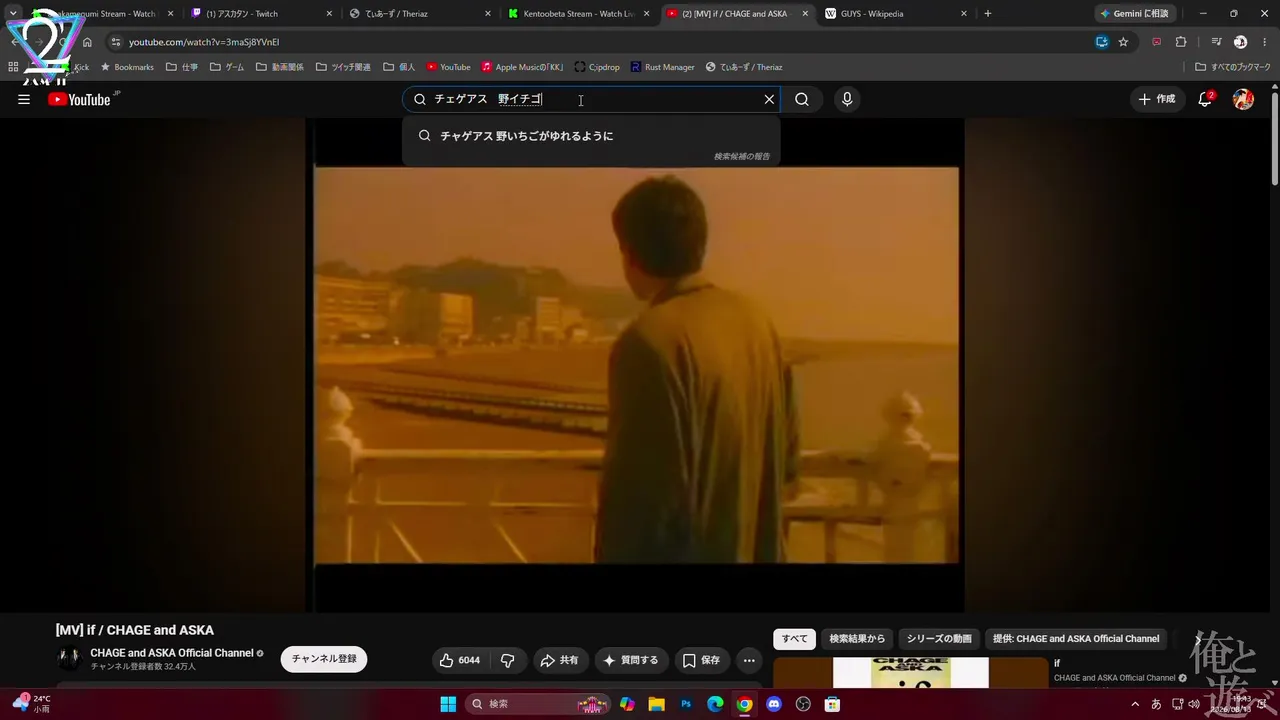Switch to the アスカタン - Twitch tab
Viewport: 1280px width, 720px height.
click(262, 14)
